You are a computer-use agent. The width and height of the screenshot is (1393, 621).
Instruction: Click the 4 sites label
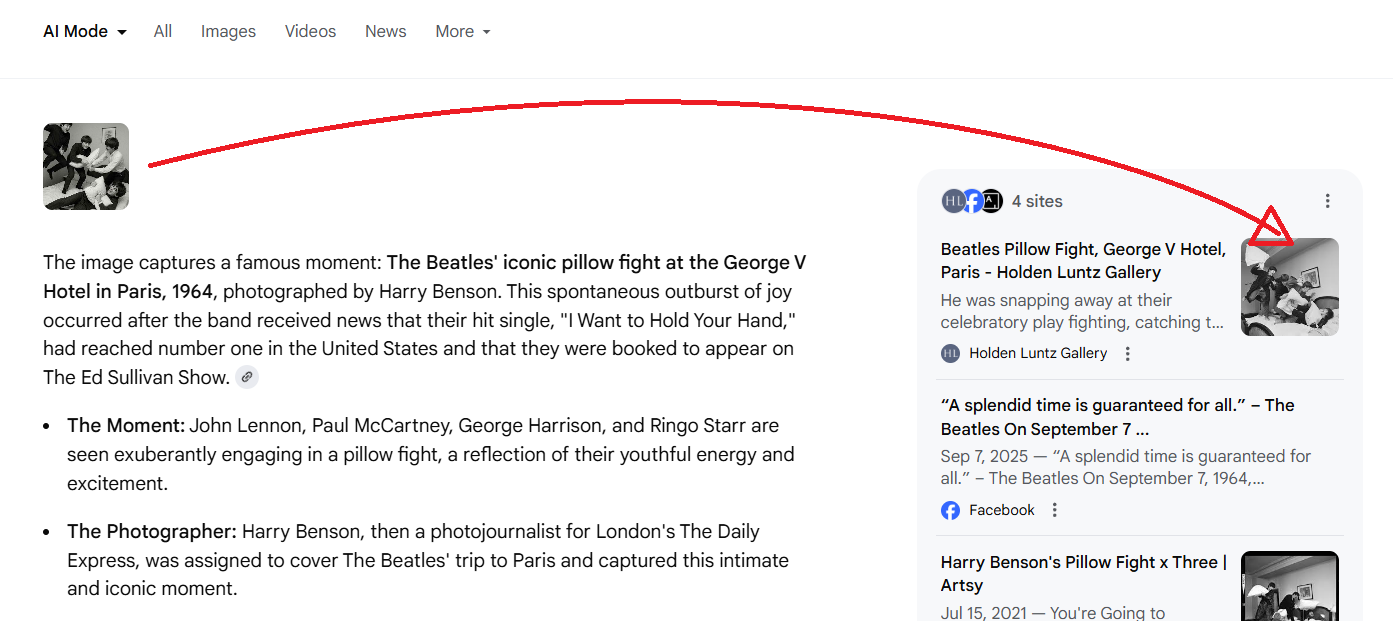pyautogui.click(x=1037, y=201)
